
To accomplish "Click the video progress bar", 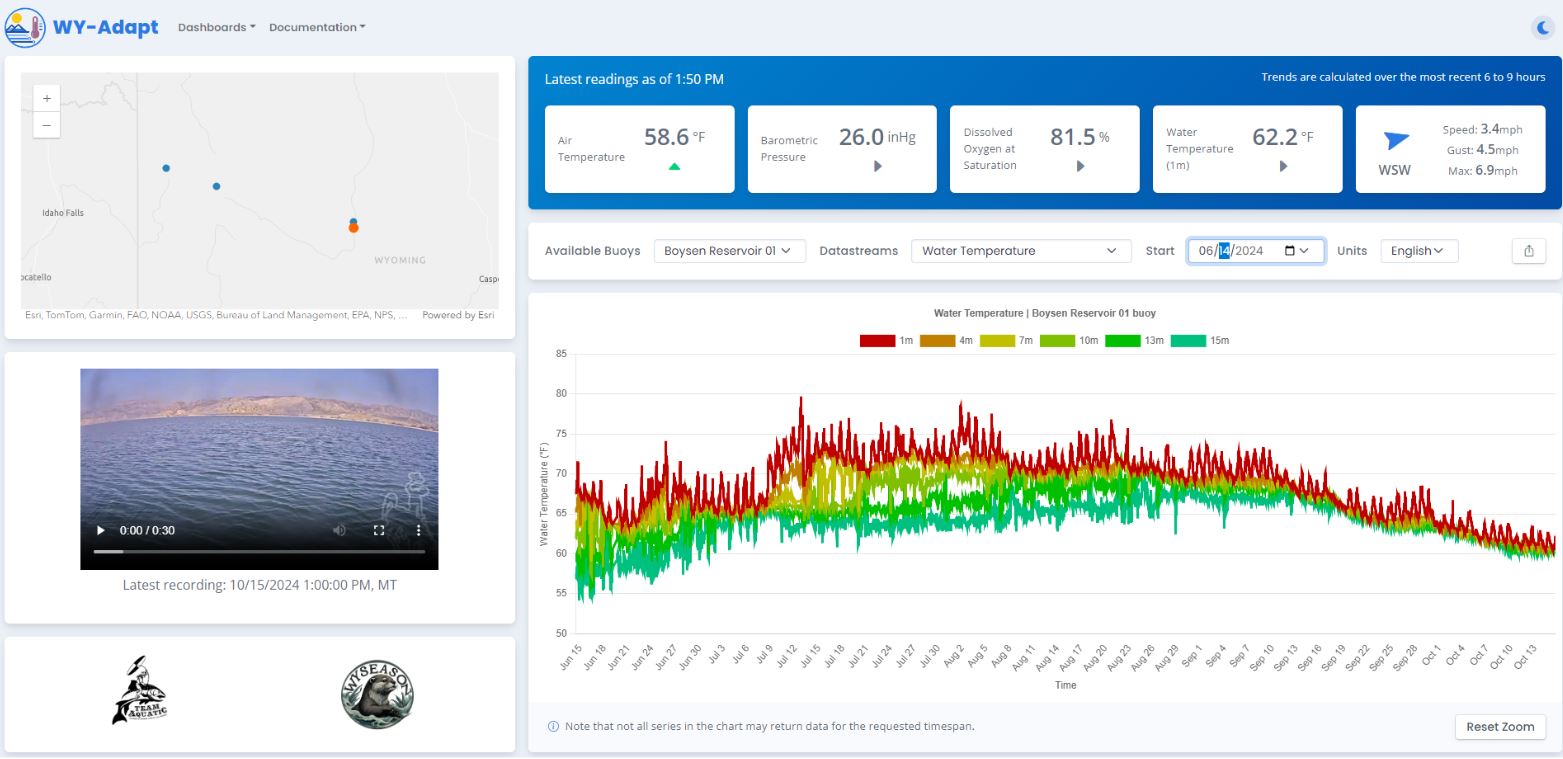I will coord(259,552).
